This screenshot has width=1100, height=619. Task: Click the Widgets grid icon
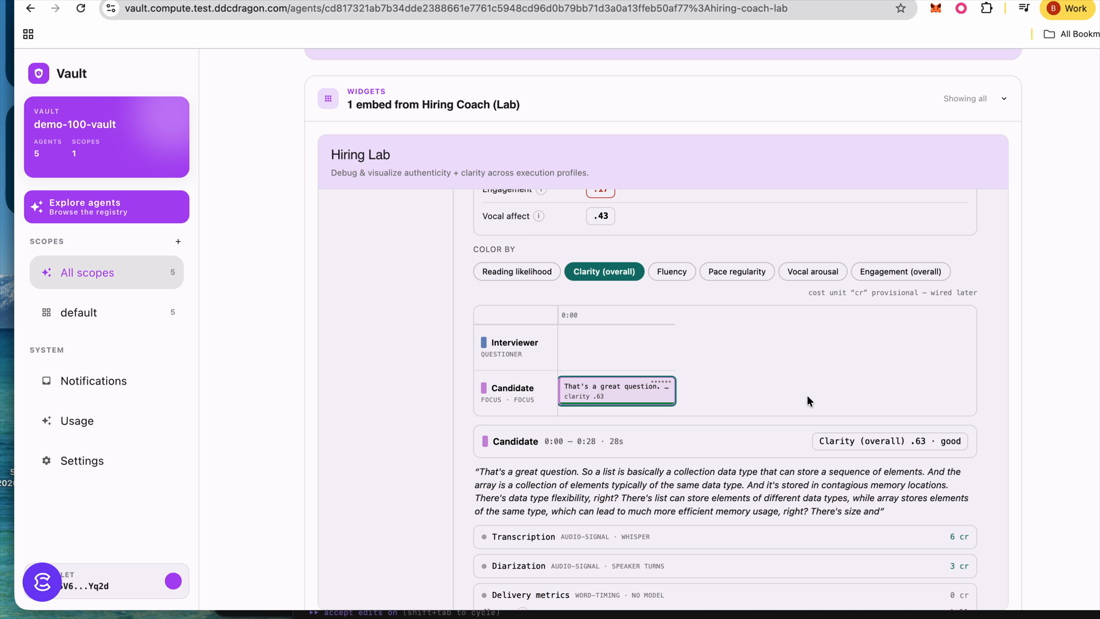coord(328,99)
